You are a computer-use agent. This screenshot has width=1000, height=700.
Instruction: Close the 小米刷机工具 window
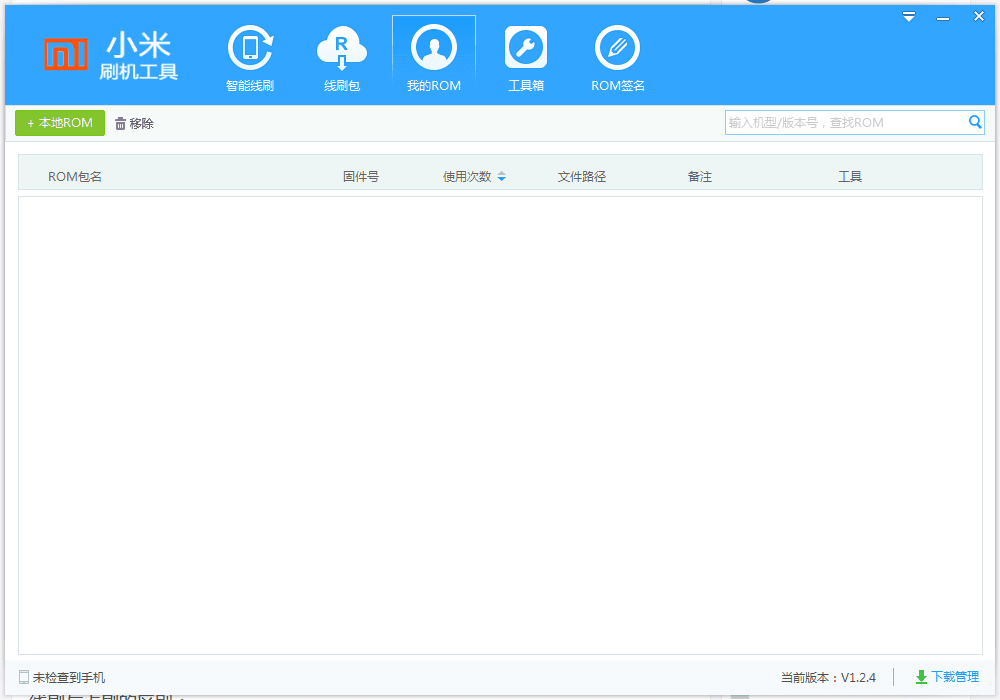(x=979, y=17)
